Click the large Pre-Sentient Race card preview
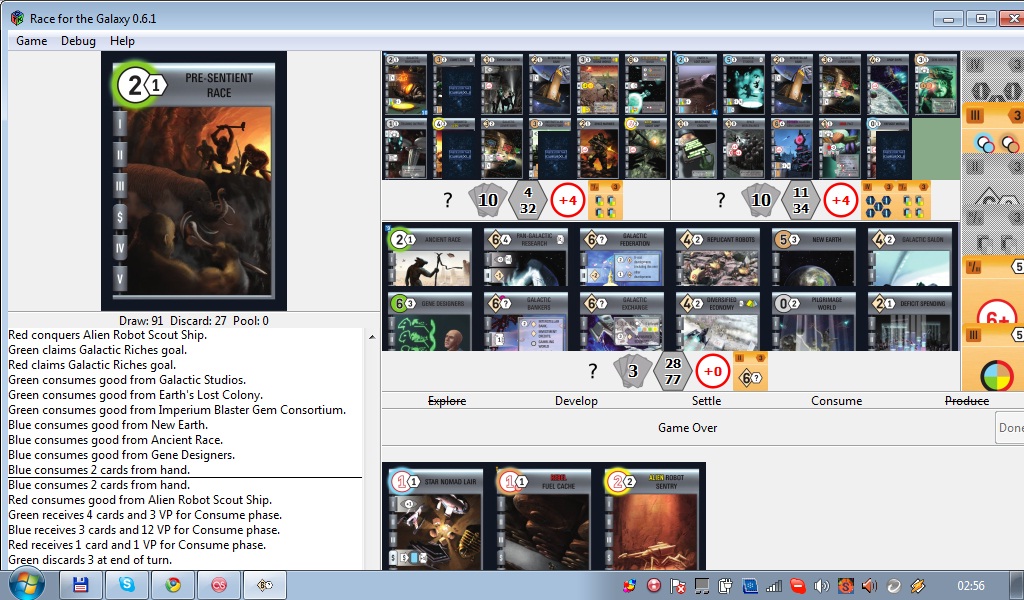Viewport: 1024px width, 600px height. point(194,181)
